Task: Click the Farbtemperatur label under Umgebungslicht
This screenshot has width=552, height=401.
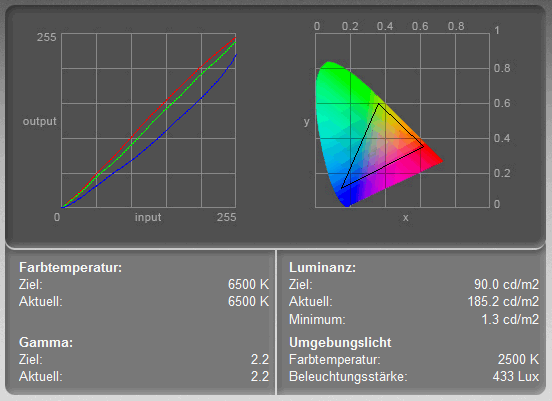Action: [335, 360]
